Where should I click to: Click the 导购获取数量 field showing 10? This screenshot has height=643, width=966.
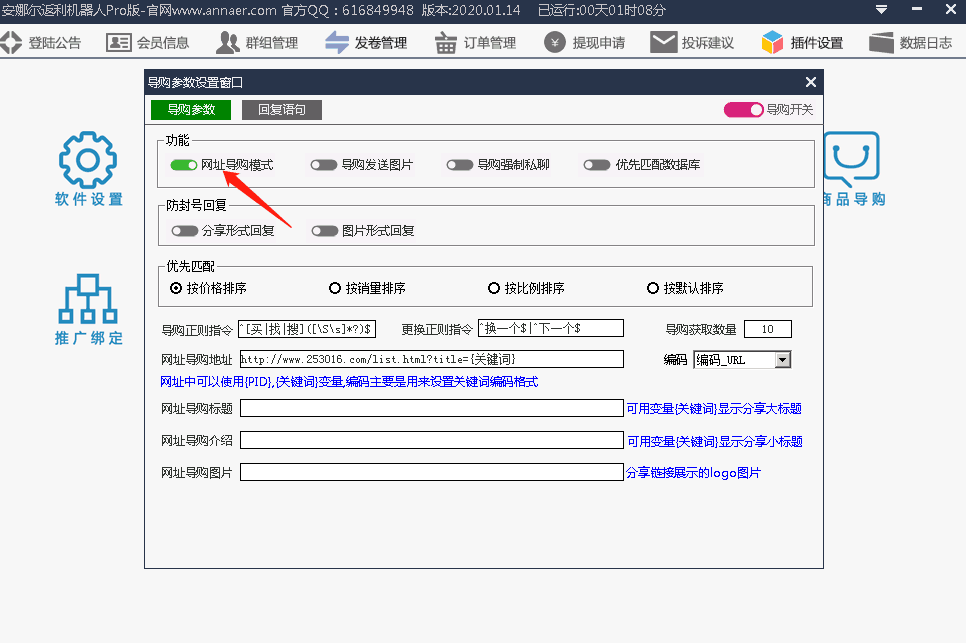[768, 329]
